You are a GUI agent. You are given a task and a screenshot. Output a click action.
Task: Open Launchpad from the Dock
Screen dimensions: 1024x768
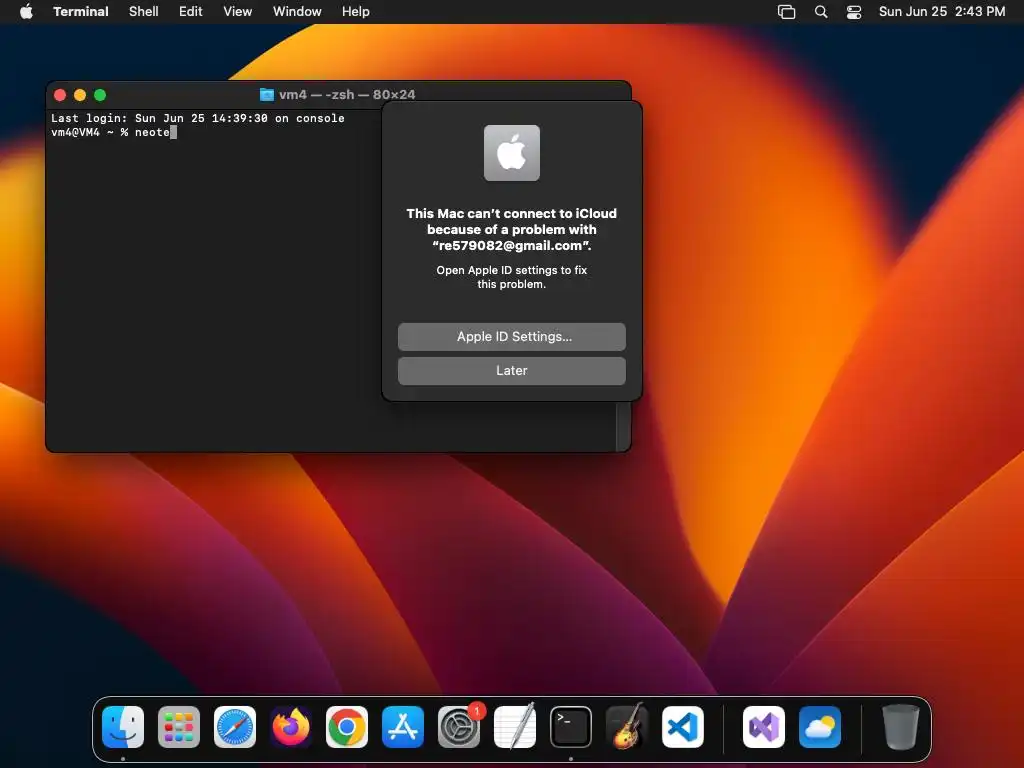[x=179, y=727]
